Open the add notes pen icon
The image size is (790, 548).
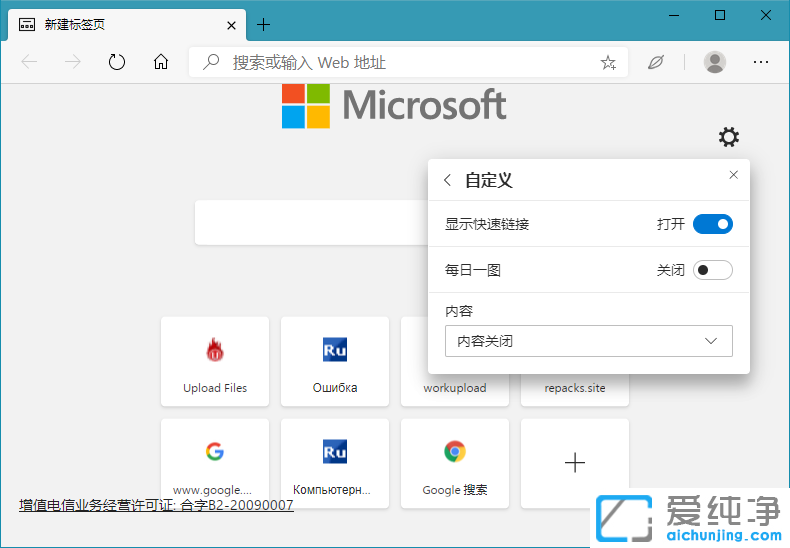point(655,62)
